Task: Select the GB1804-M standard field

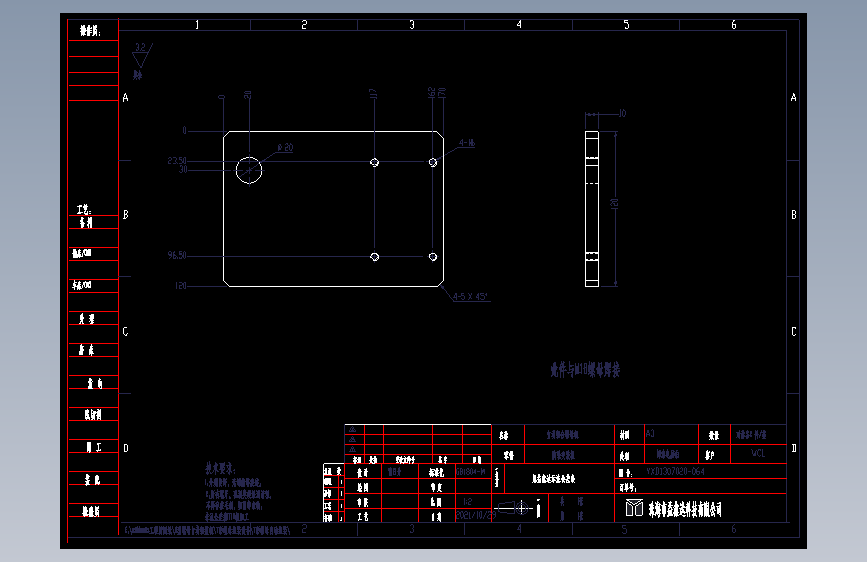Action: 471,472
